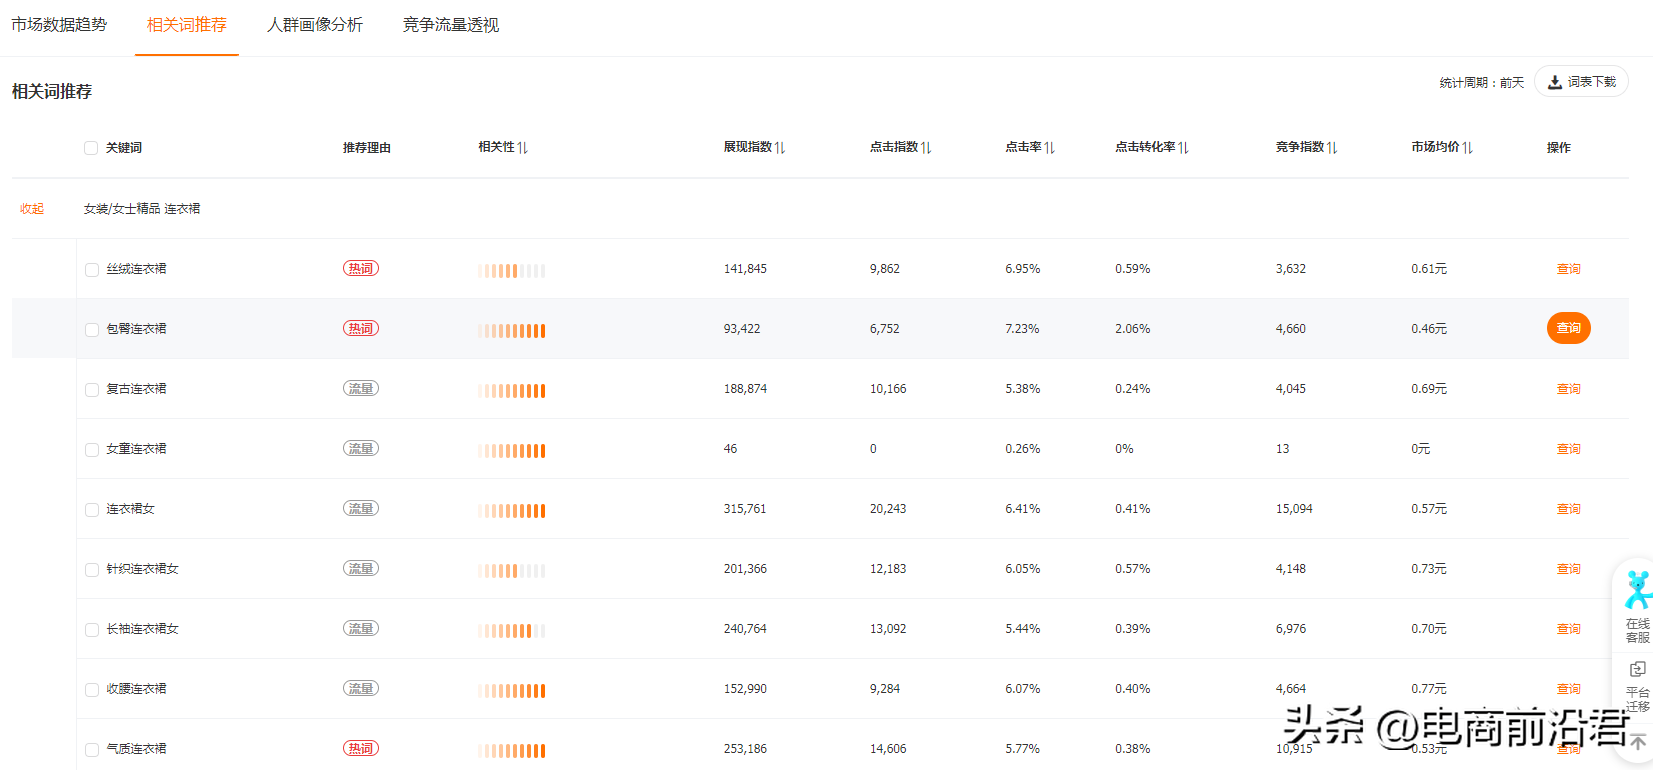Click 流量 tag on 针织连衣裙女 row

tap(361, 568)
